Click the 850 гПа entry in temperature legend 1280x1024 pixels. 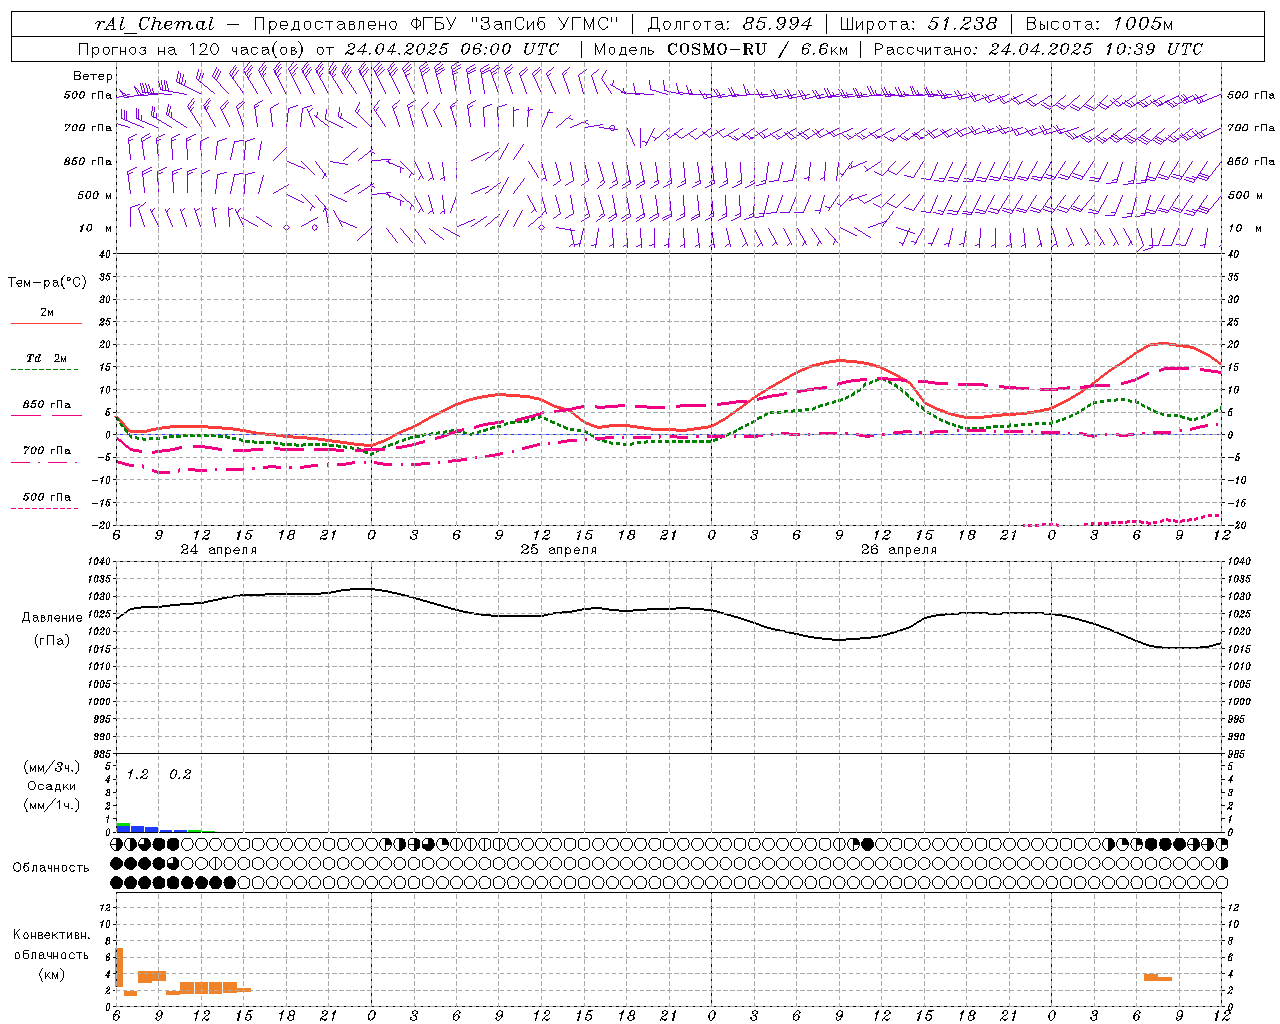(x=46, y=405)
